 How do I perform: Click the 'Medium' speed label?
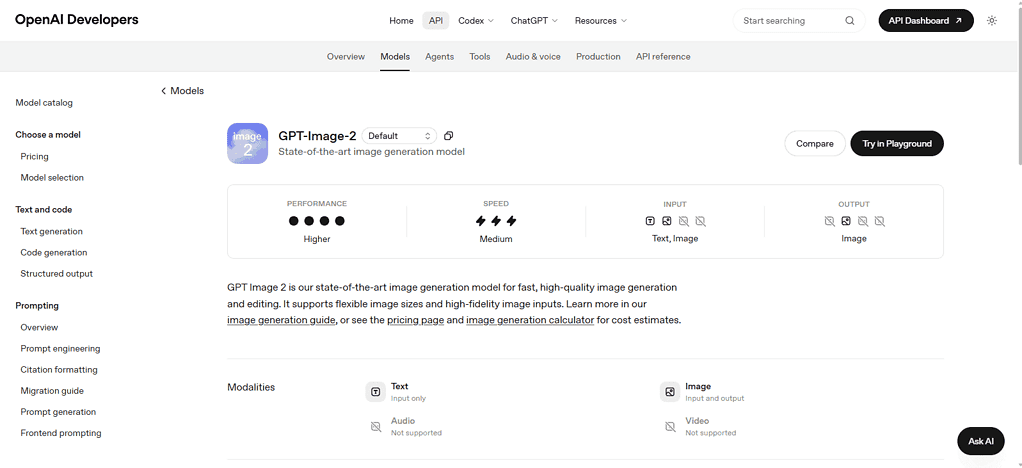click(x=496, y=239)
